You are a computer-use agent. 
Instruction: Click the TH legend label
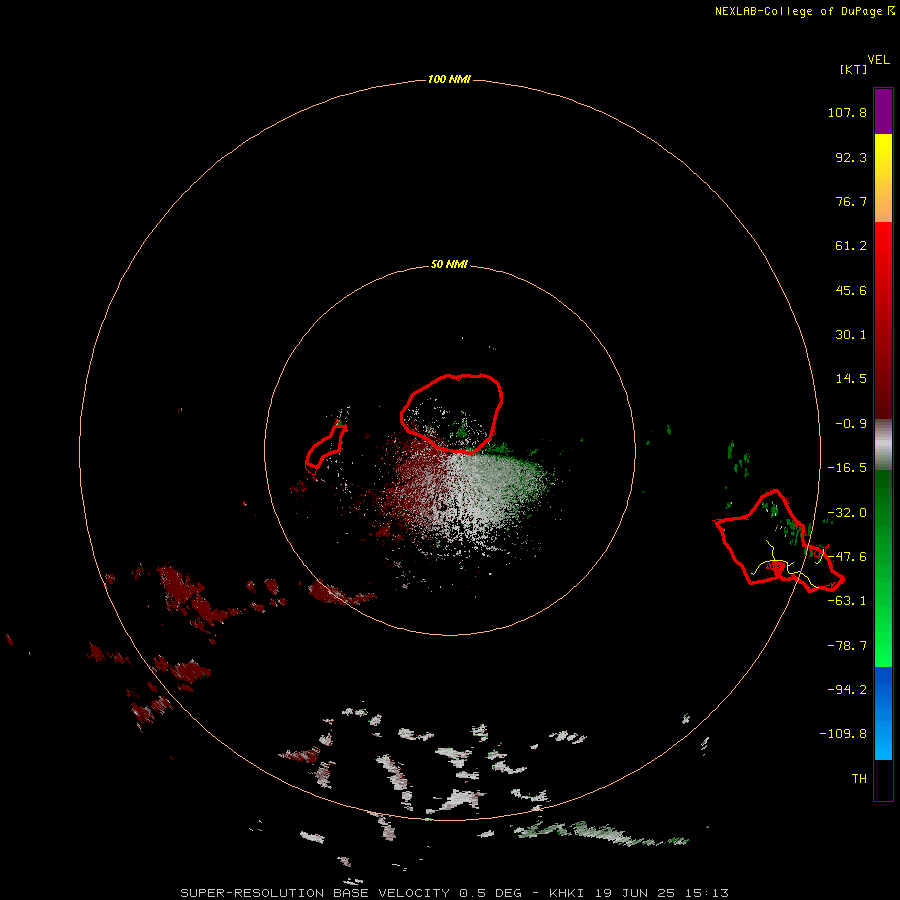pos(859,778)
